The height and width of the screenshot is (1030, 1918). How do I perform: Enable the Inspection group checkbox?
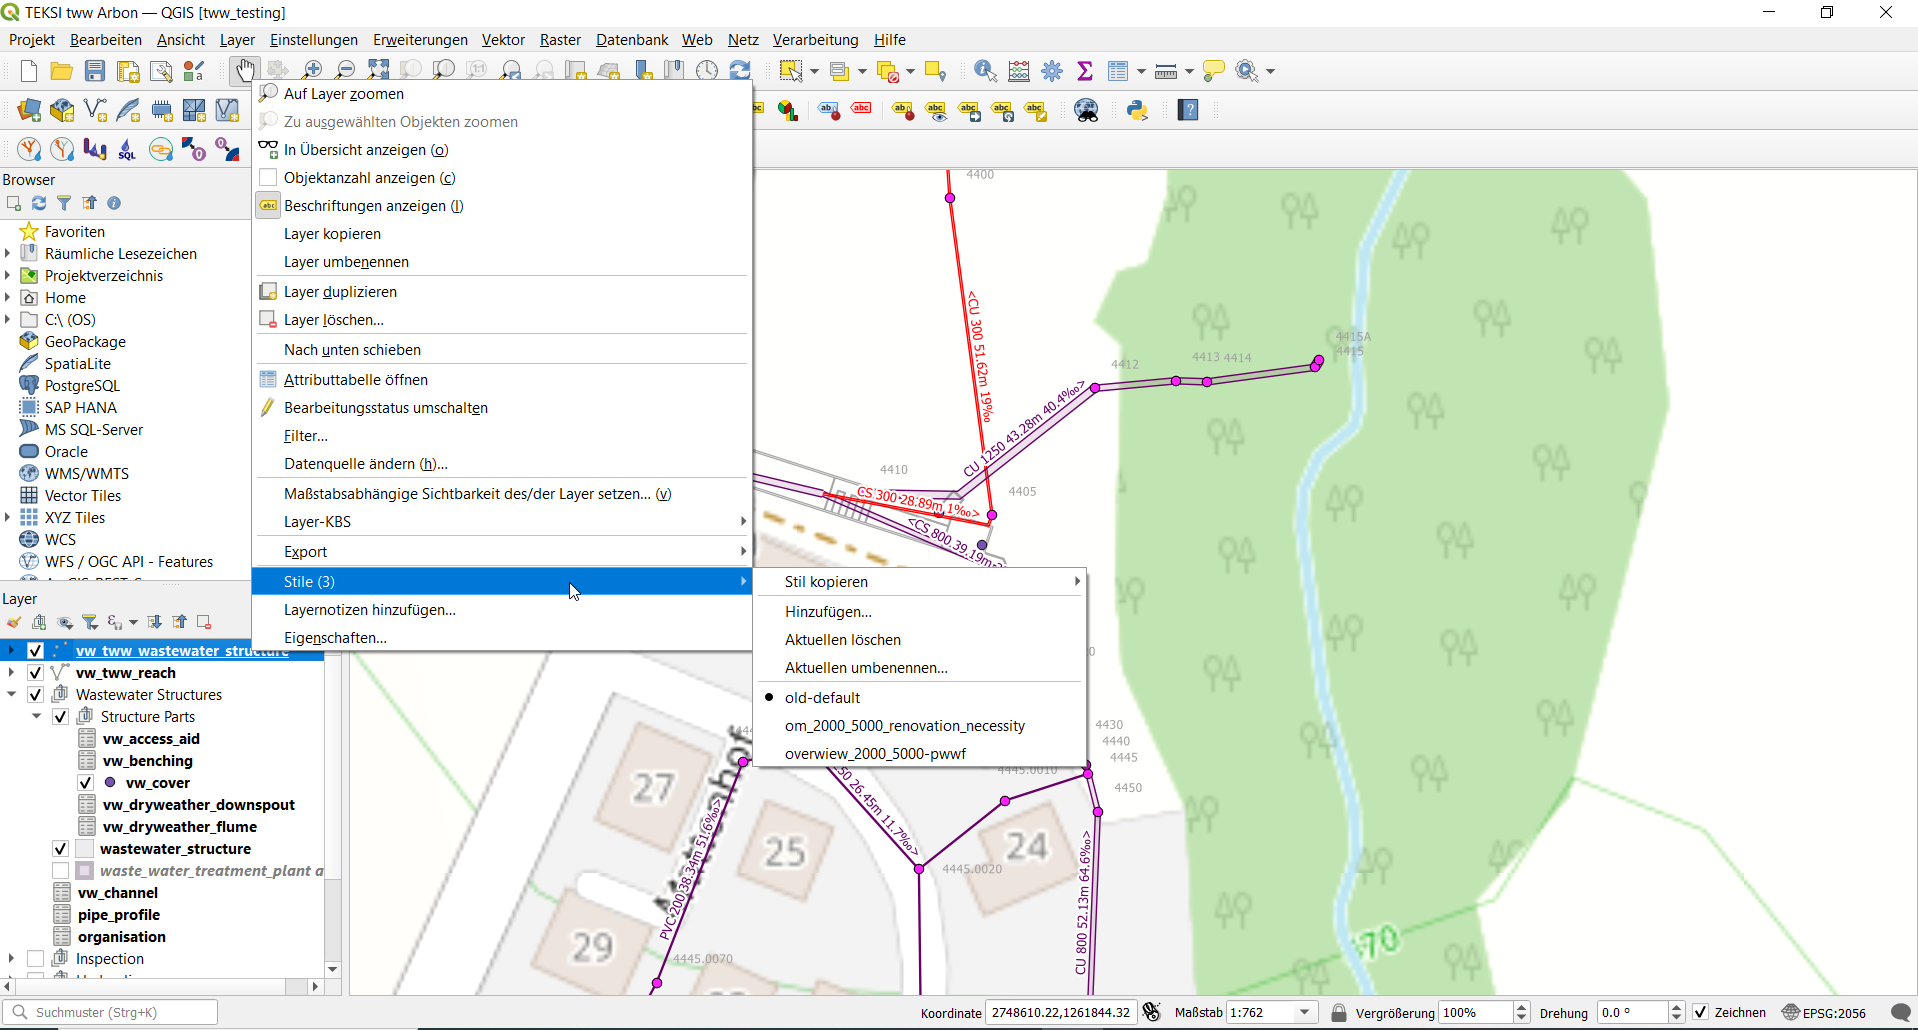point(35,959)
